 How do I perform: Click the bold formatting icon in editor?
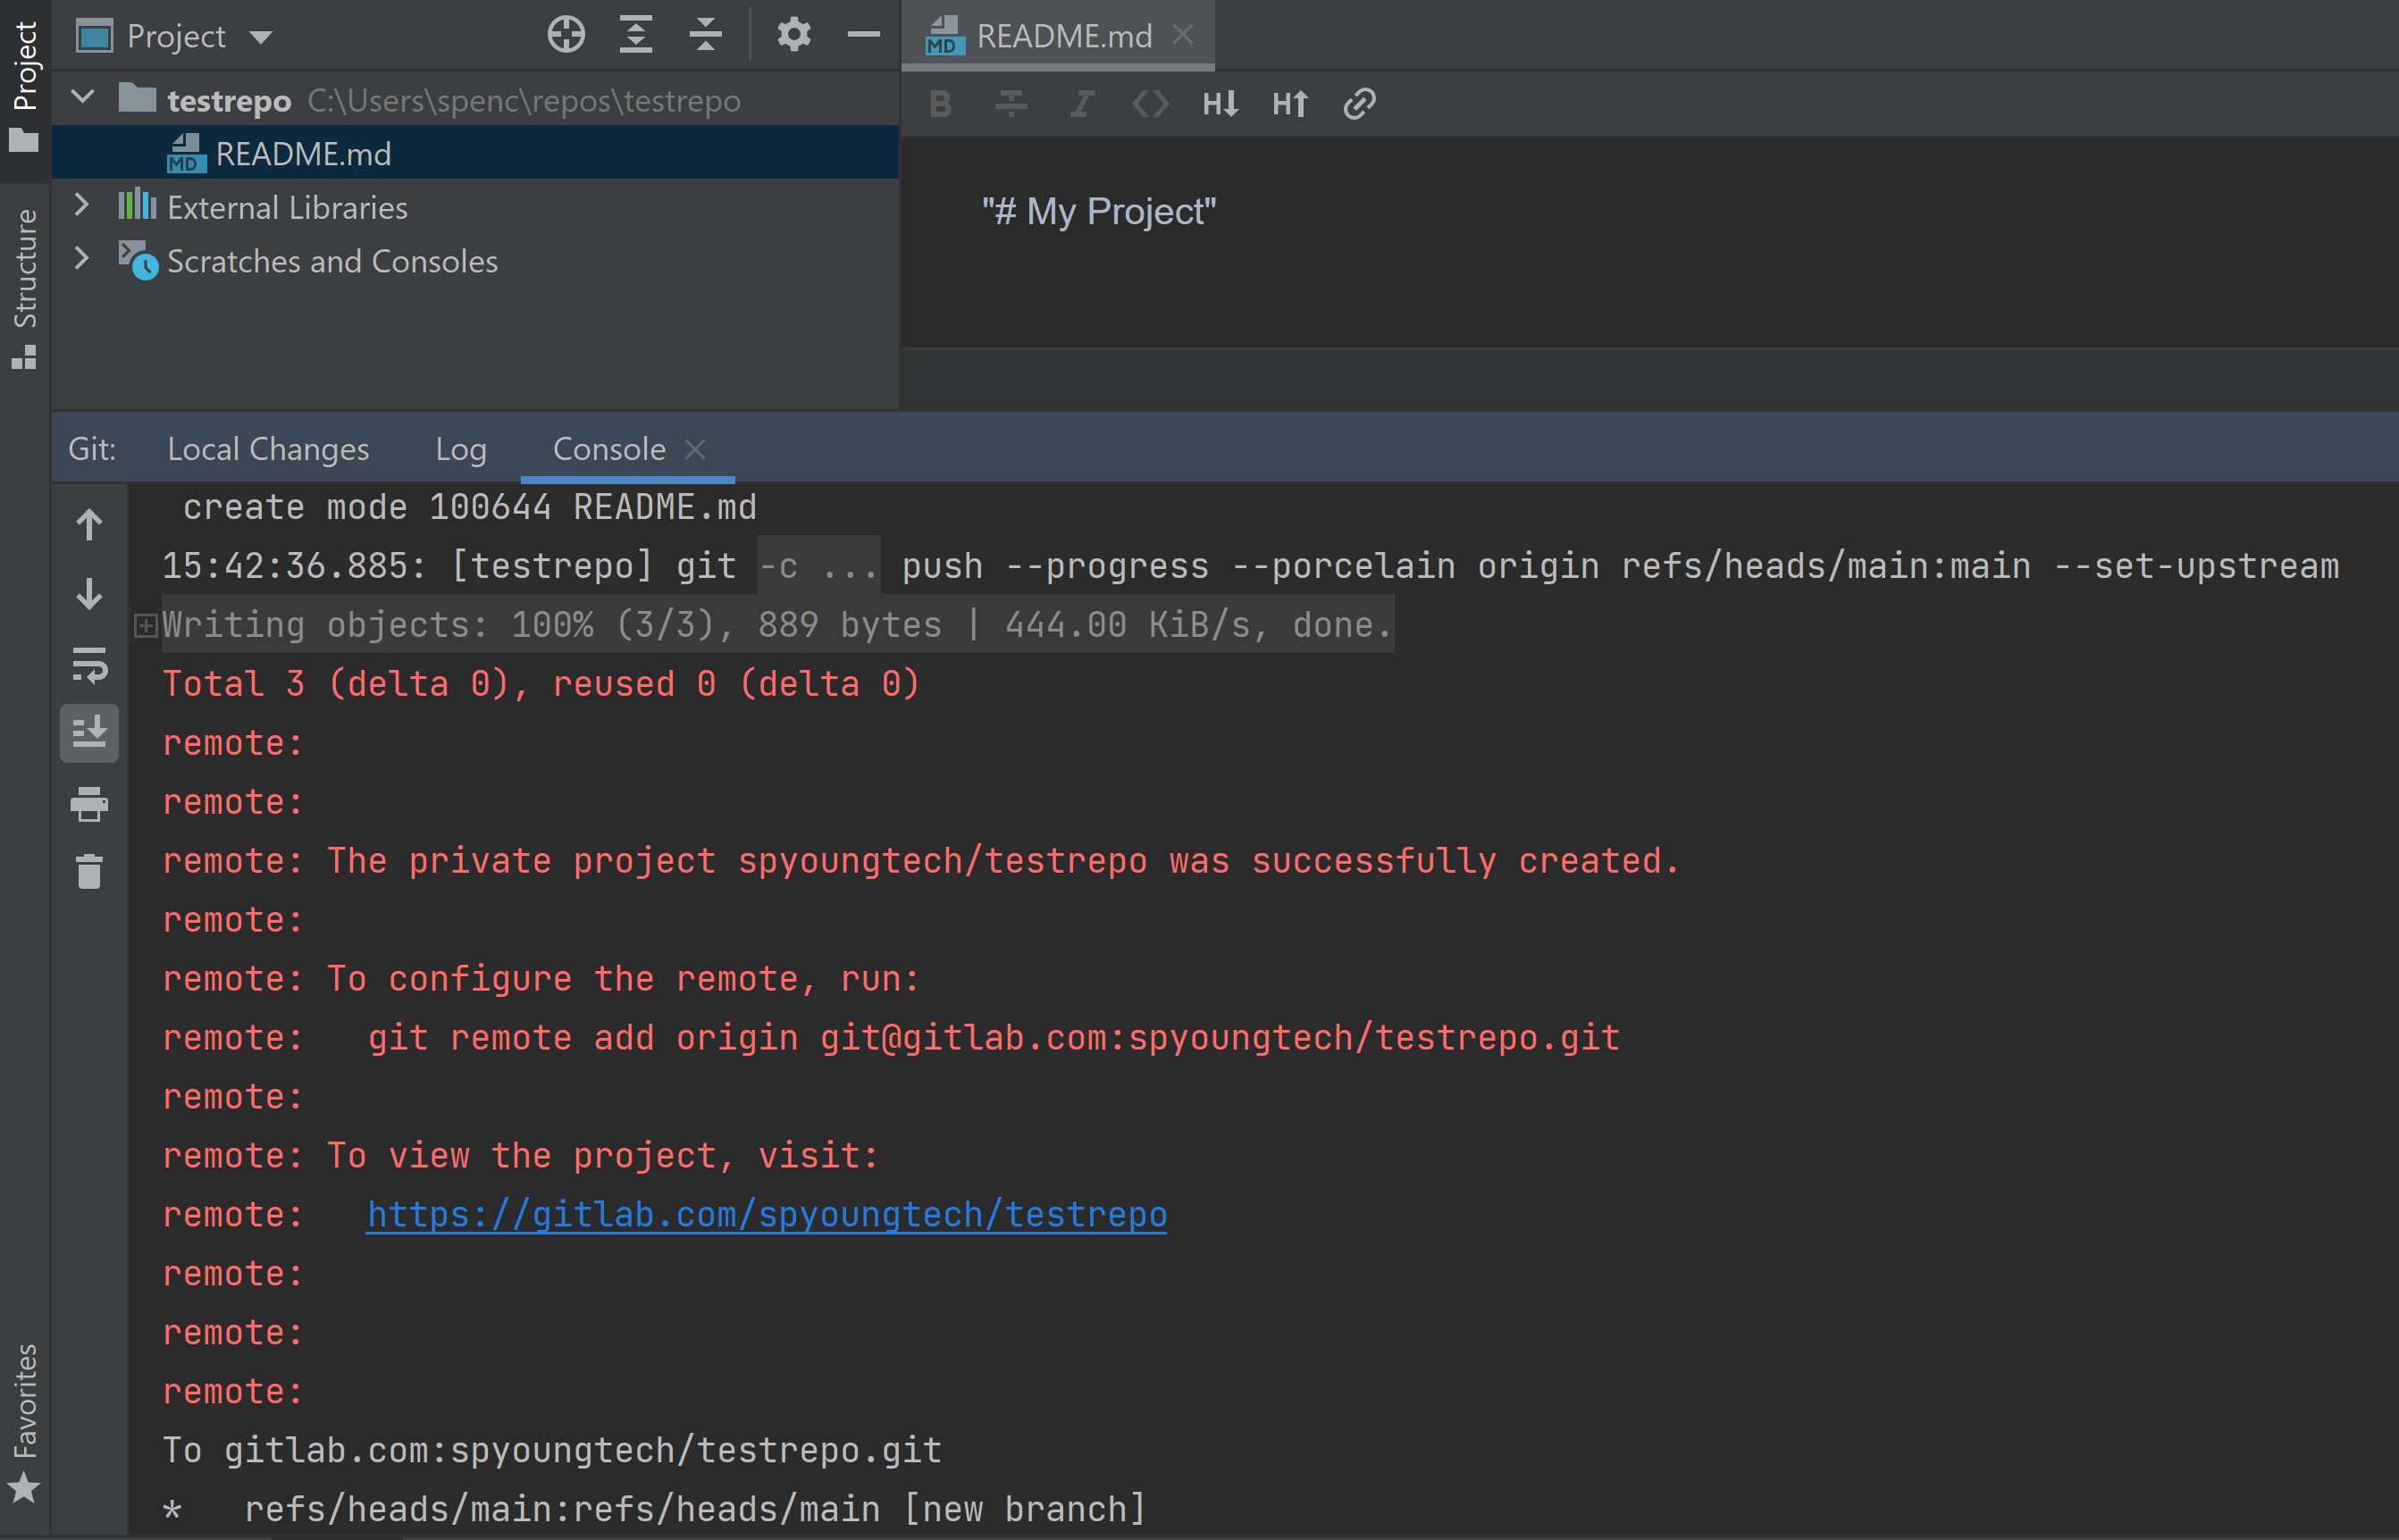point(937,105)
